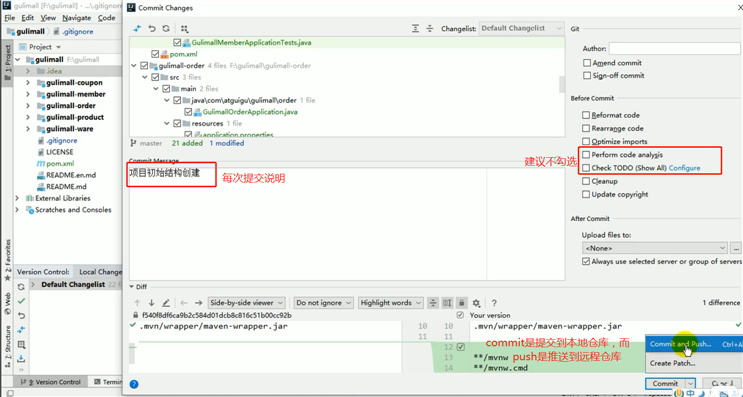Uncheck Always use selected server checkbox
Viewport: 743px width, 397px height.
click(x=586, y=262)
